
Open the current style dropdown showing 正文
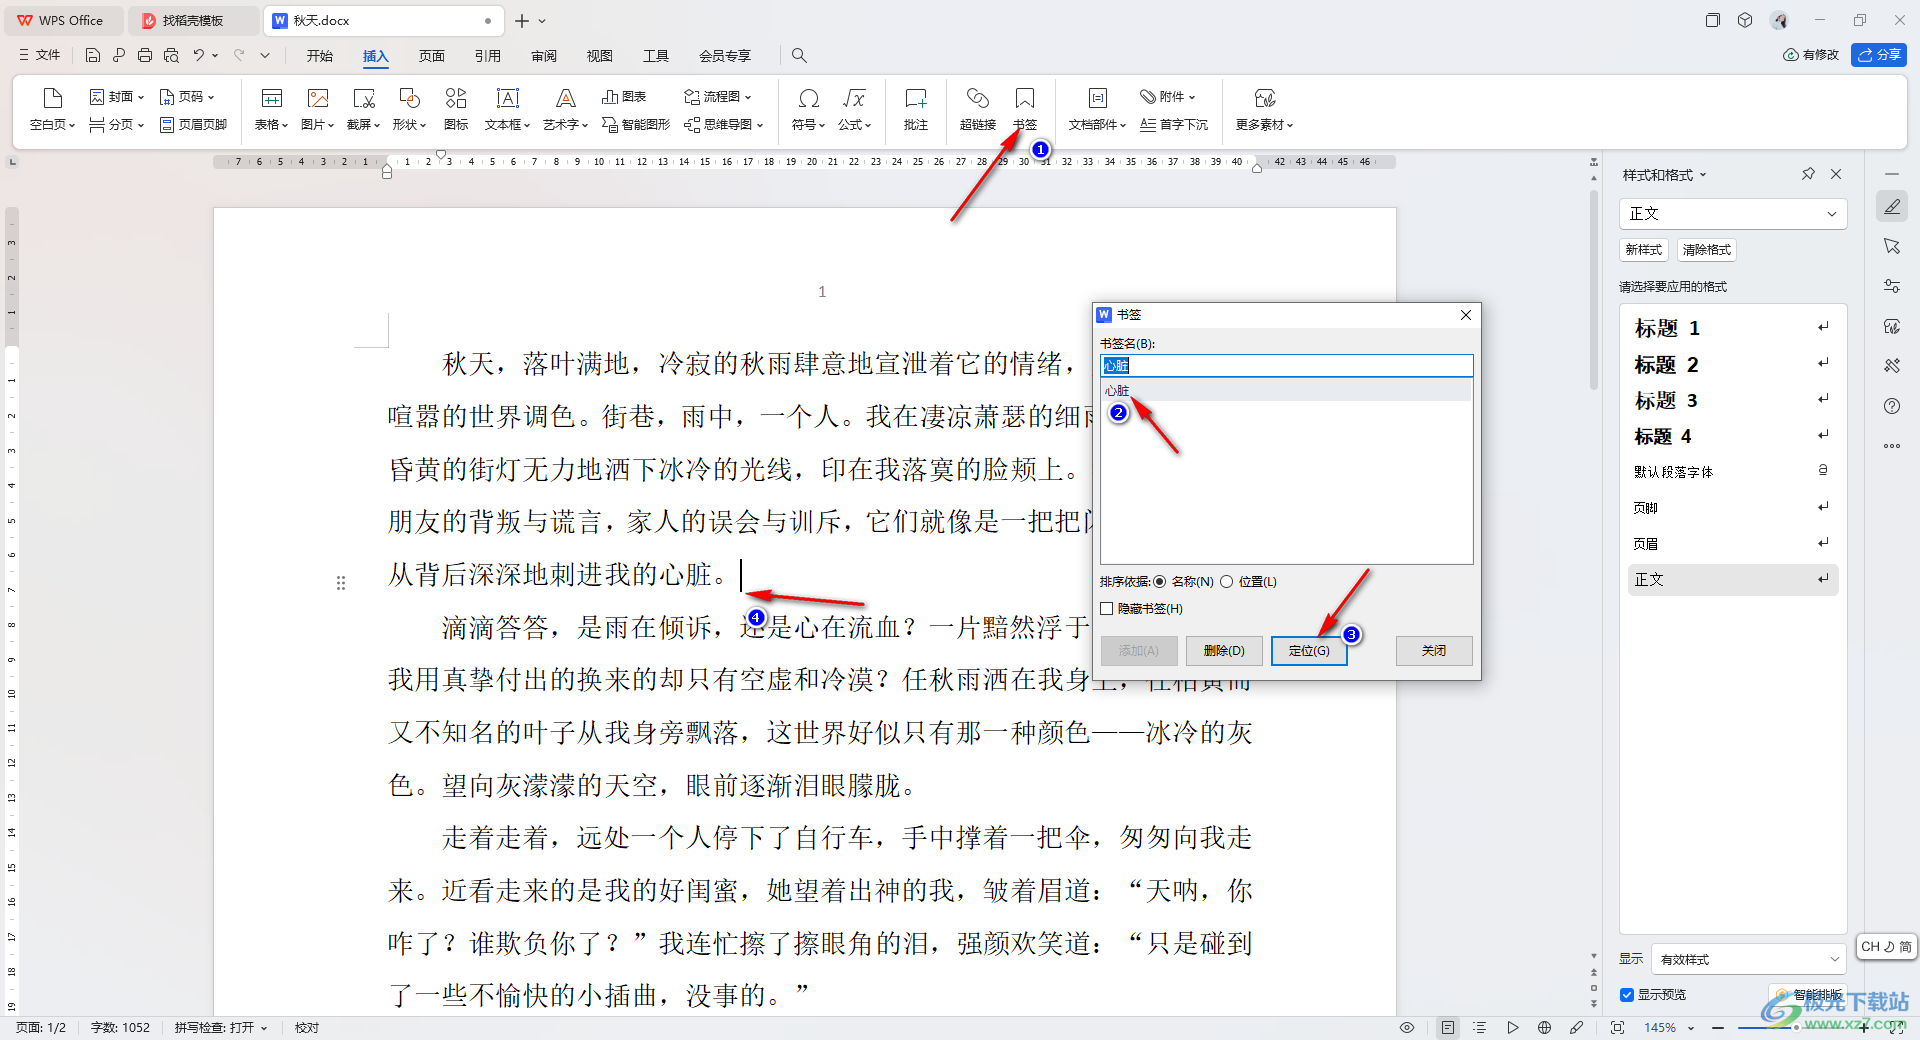(x=1733, y=214)
